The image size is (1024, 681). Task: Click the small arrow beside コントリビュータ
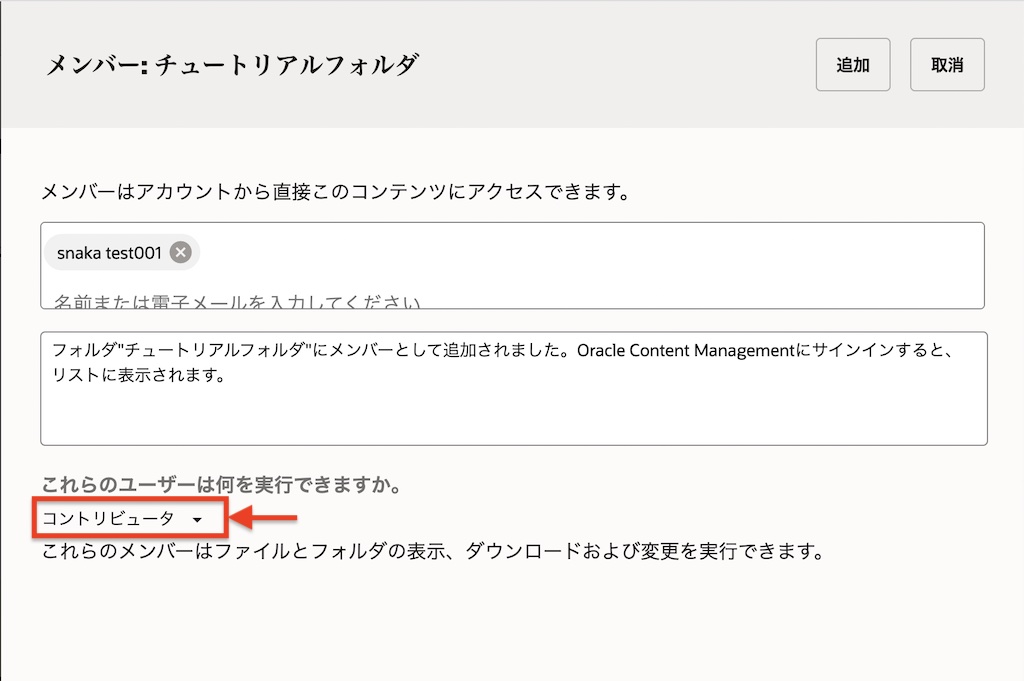[197, 520]
